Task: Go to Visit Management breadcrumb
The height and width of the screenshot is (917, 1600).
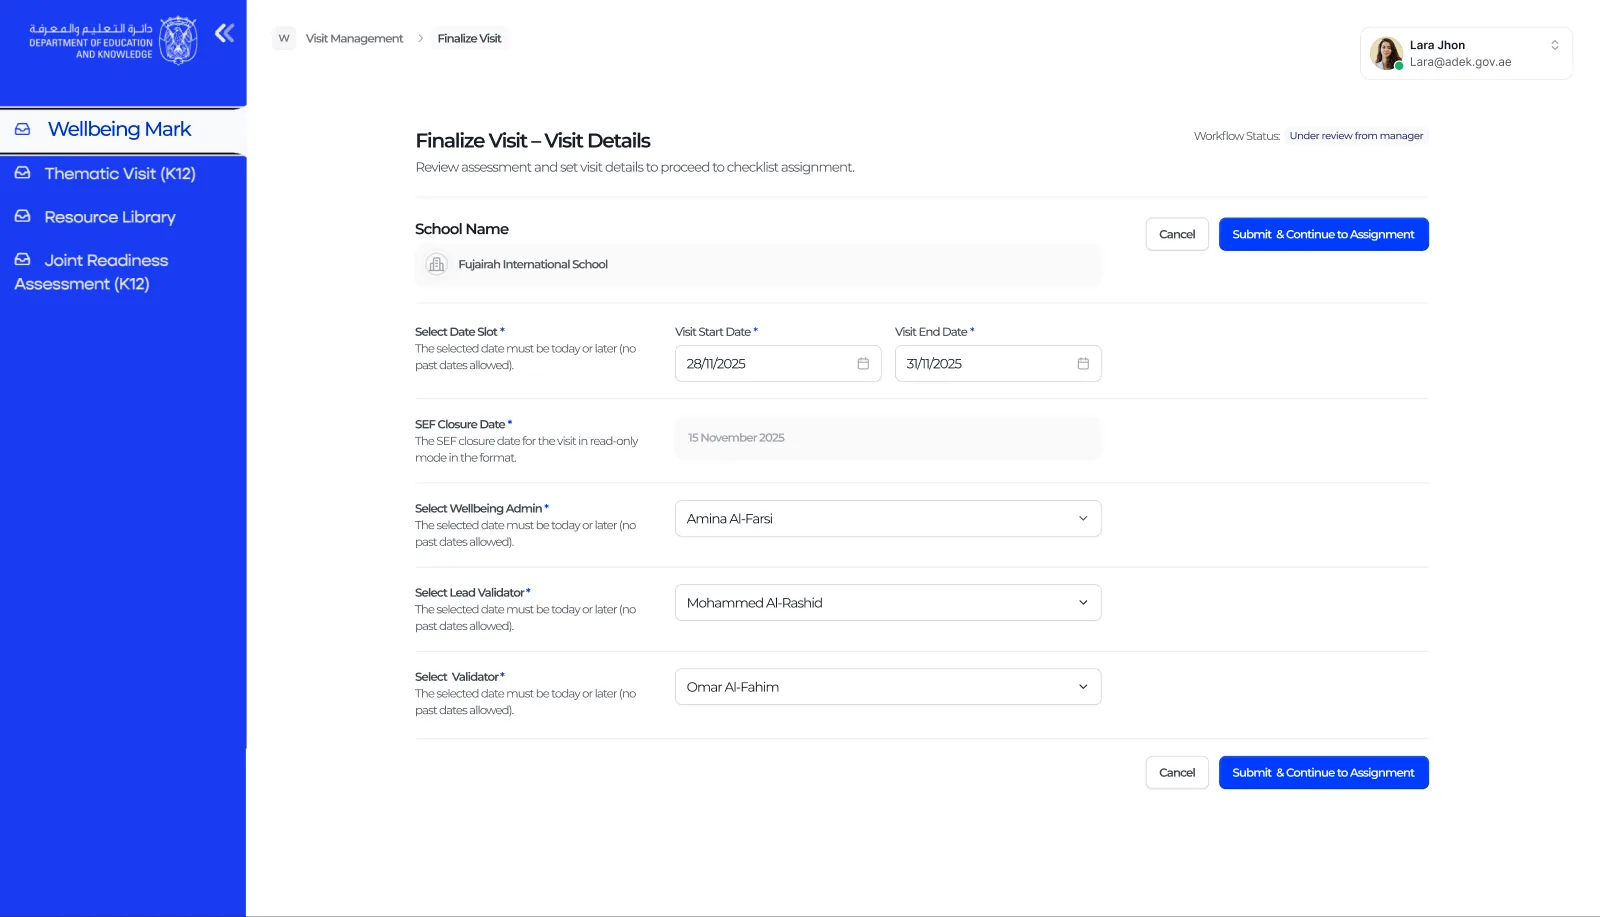Action: pyautogui.click(x=354, y=39)
